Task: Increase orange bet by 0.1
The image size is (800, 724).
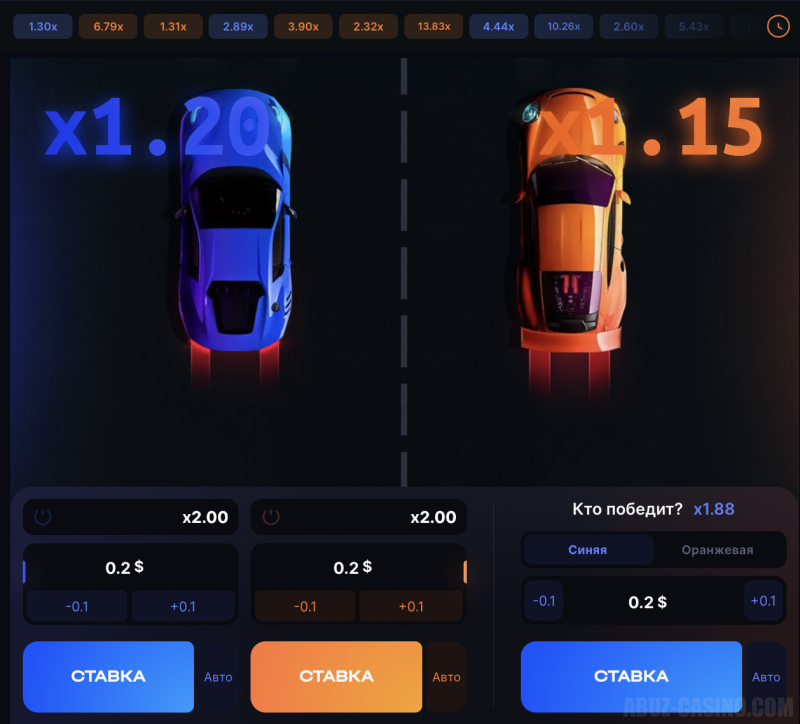Action: [411, 606]
